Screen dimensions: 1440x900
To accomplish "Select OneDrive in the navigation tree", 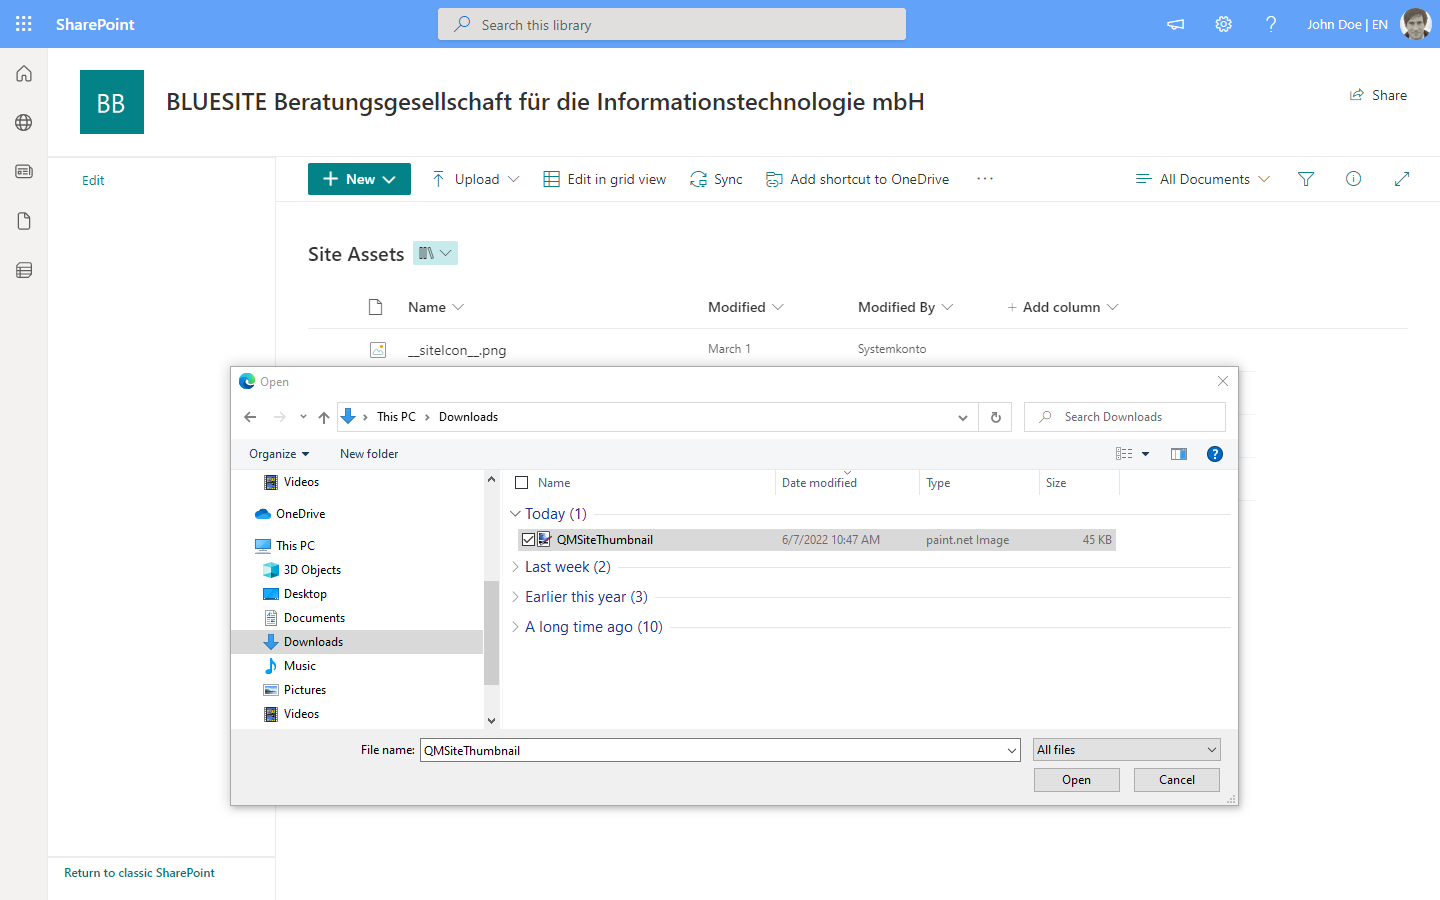I will pyautogui.click(x=290, y=514).
